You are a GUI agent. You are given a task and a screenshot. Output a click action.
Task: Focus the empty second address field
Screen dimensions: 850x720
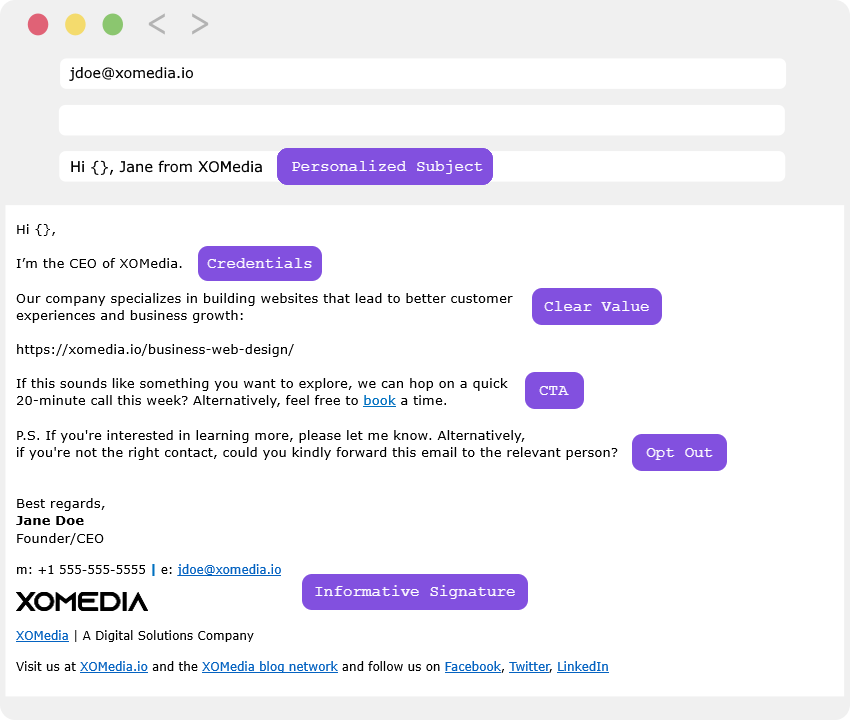point(422,120)
